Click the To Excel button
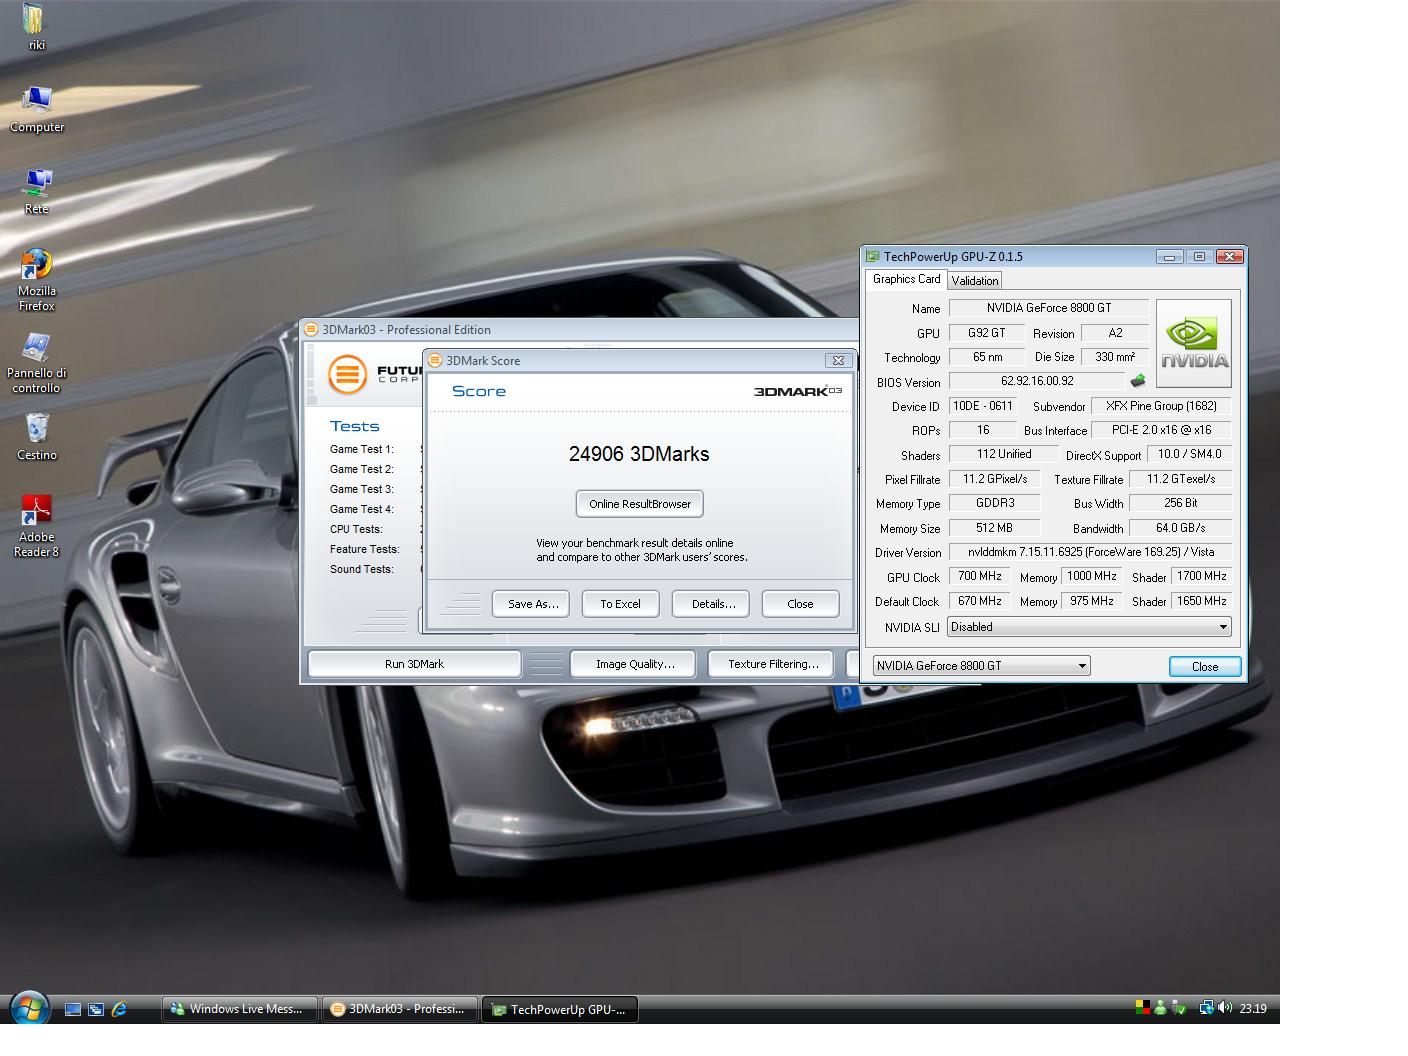Image resolution: width=1408 pixels, height=1056 pixels. (x=620, y=604)
